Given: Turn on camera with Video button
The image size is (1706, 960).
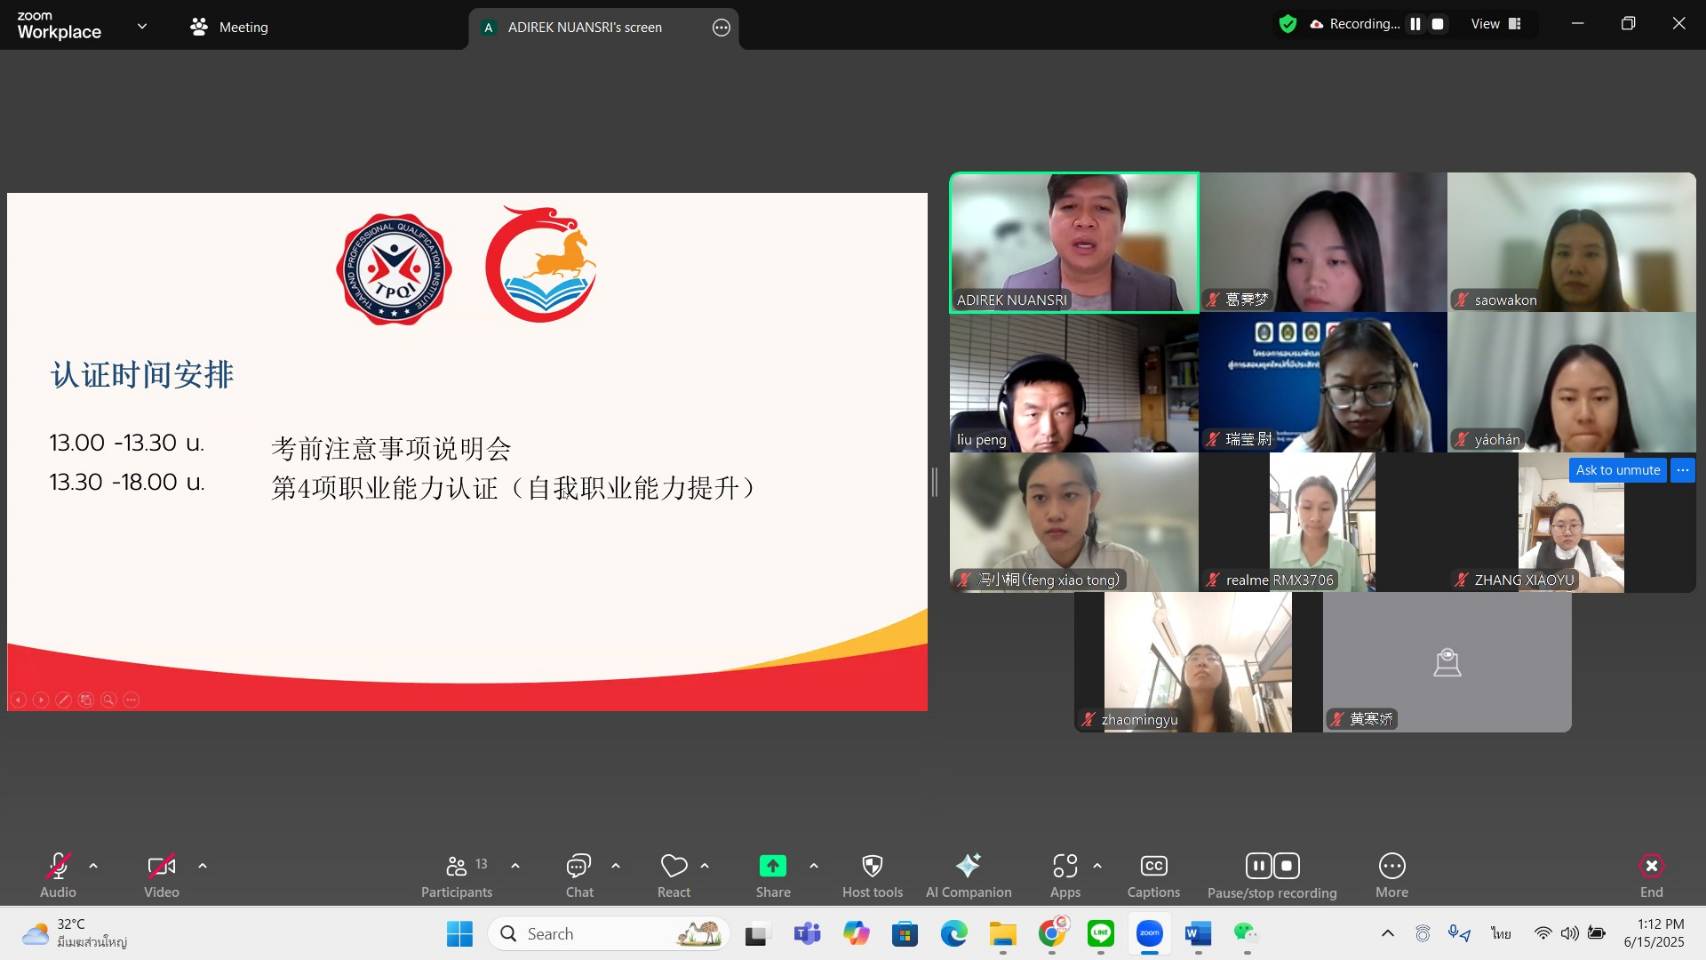Looking at the screenshot, I should click(161, 875).
